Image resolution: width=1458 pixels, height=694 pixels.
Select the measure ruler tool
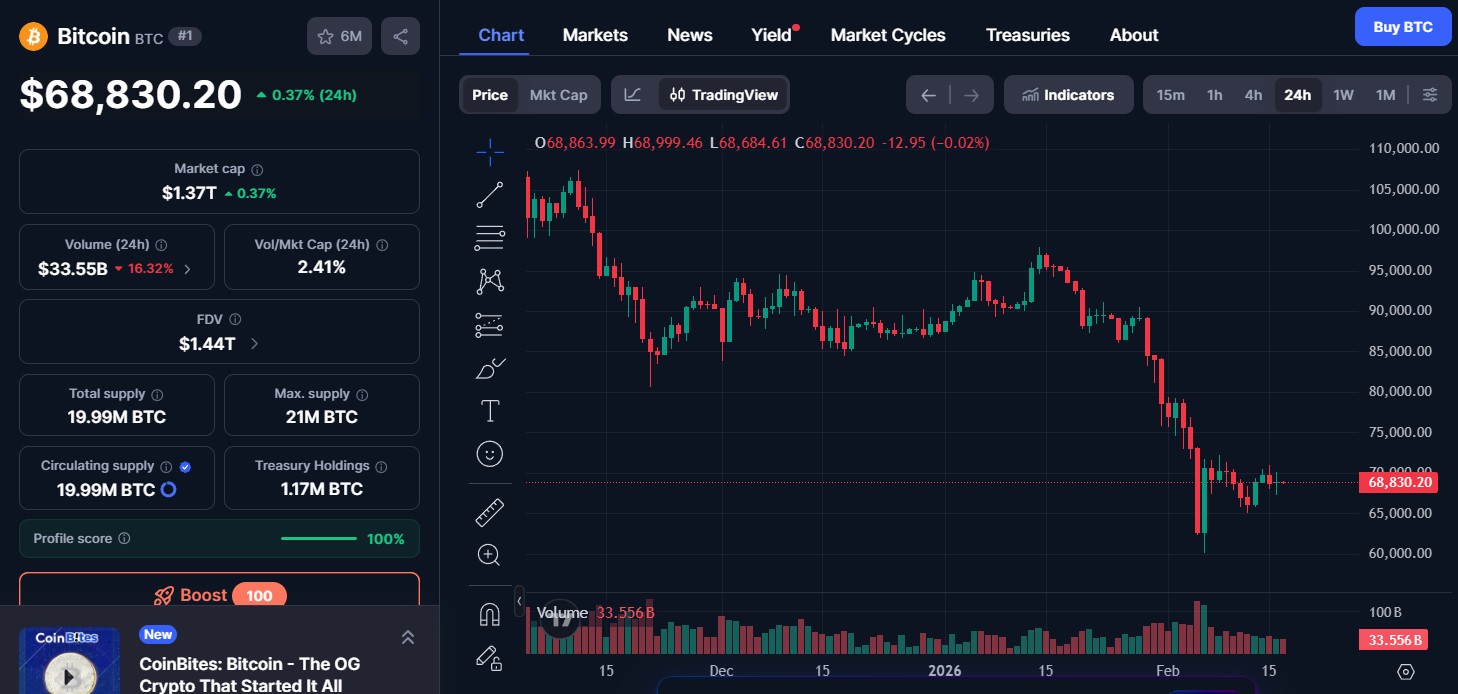point(489,511)
